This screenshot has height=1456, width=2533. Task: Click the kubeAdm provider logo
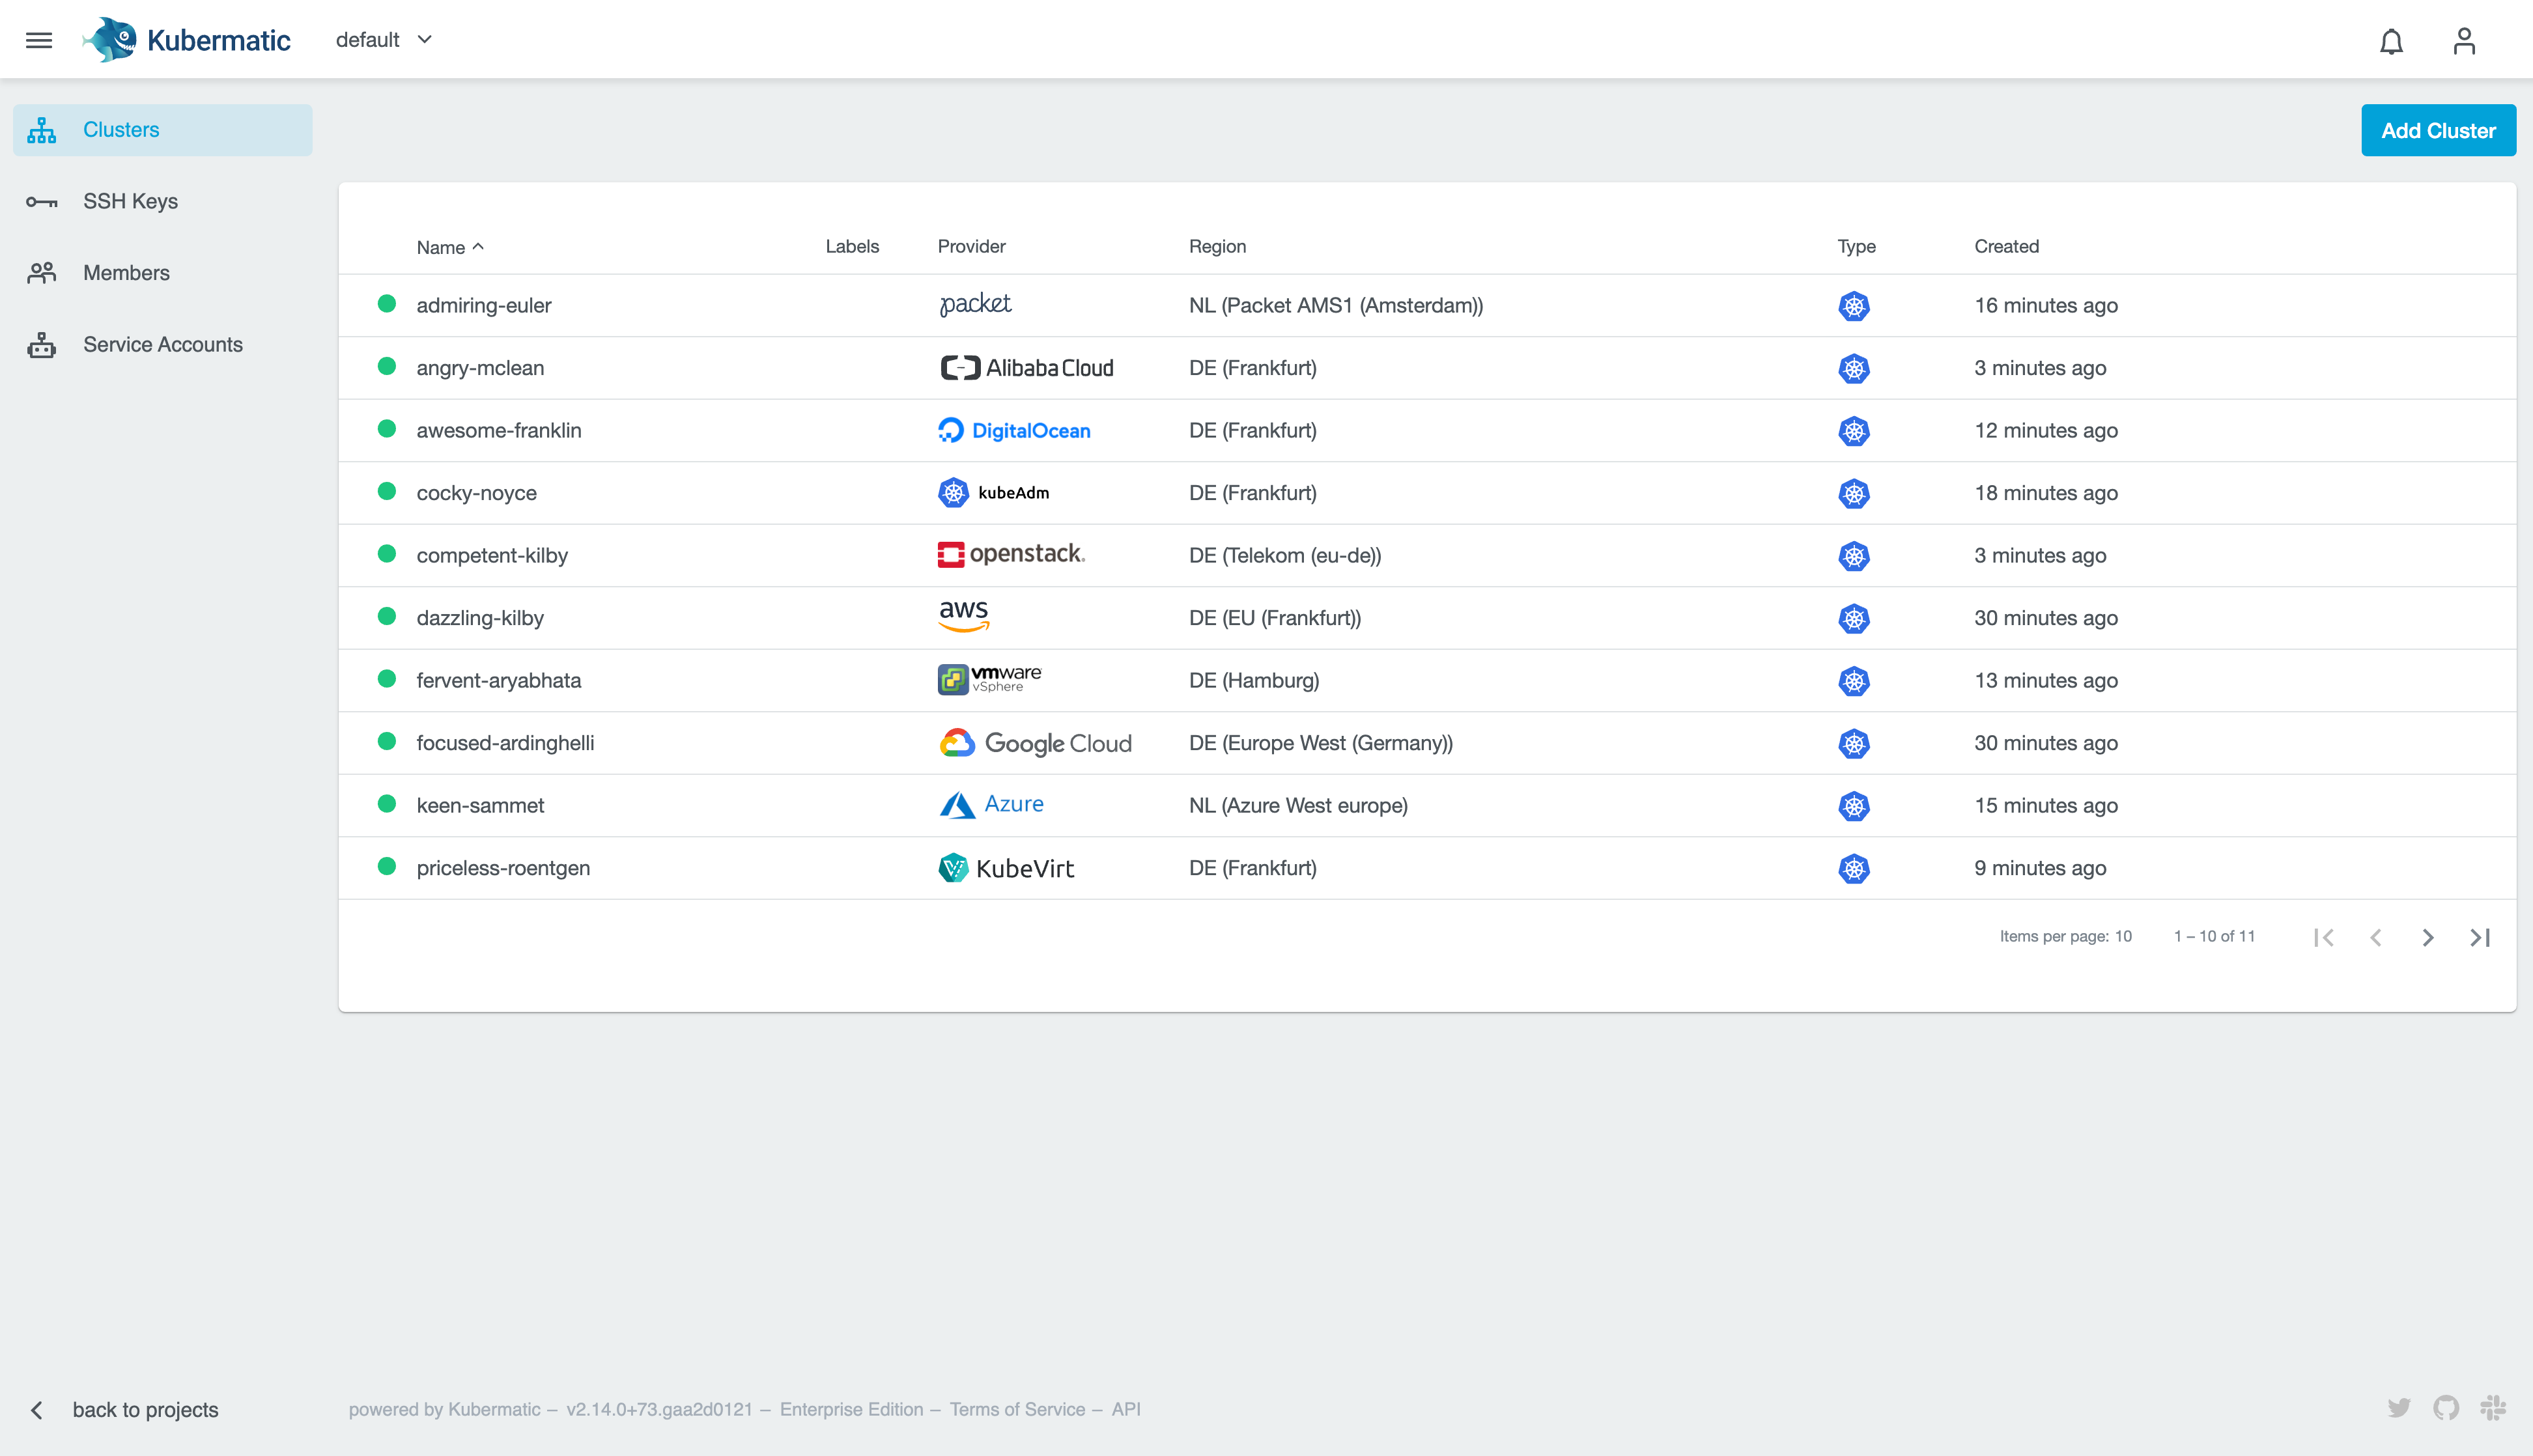point(994,493)
